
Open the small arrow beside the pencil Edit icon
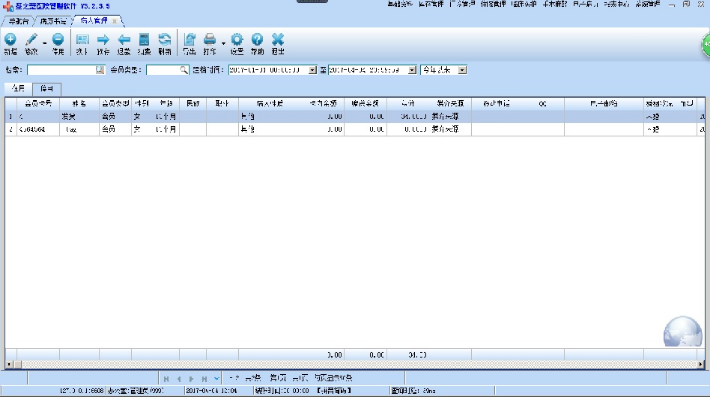click(x=44, y=43)
